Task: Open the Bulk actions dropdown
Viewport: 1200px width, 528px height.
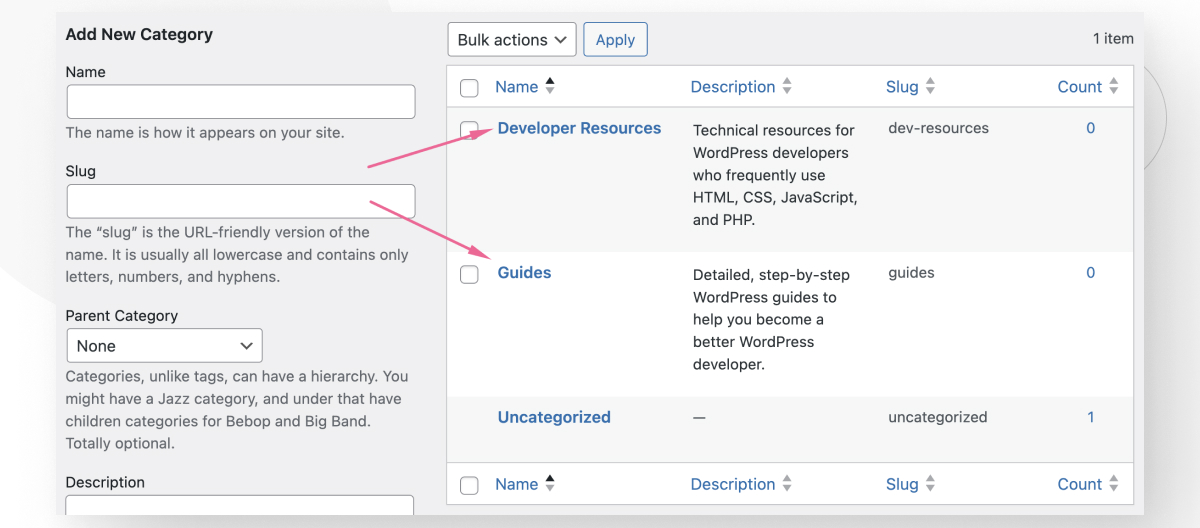Action: coord(512,40)
